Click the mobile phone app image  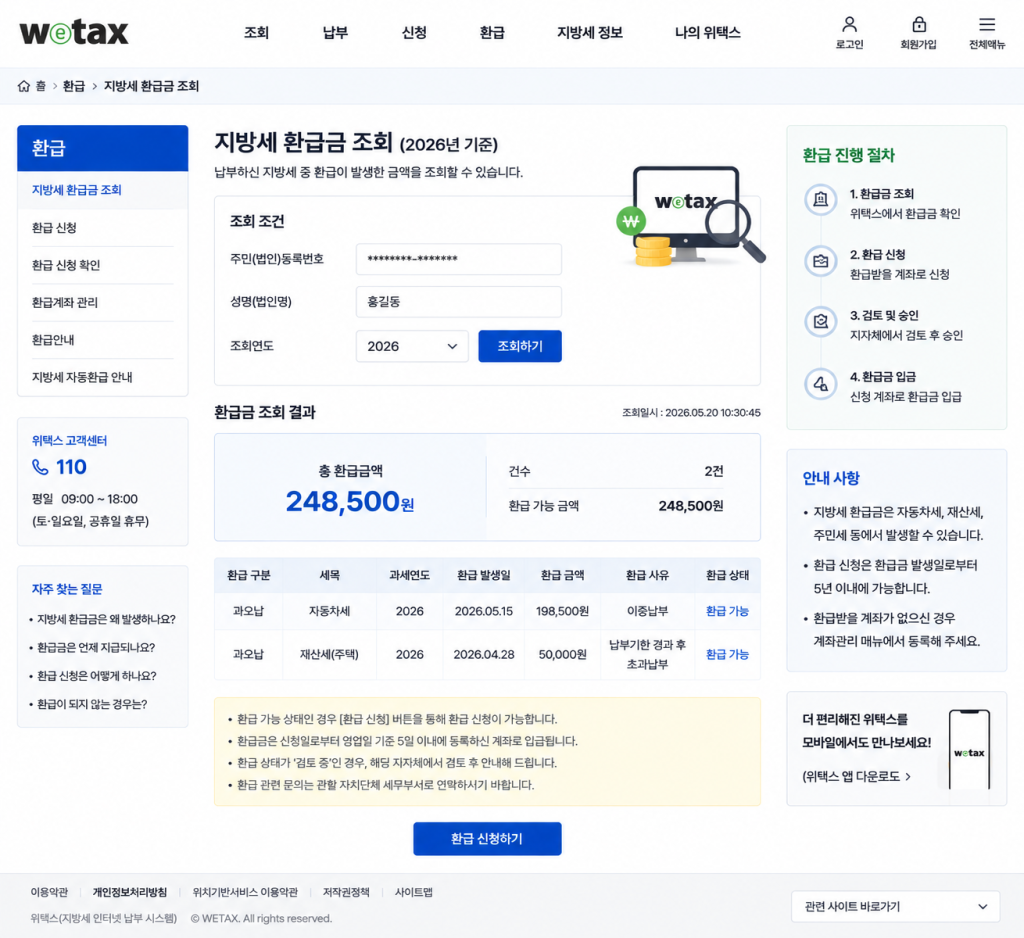coord(969,749)
